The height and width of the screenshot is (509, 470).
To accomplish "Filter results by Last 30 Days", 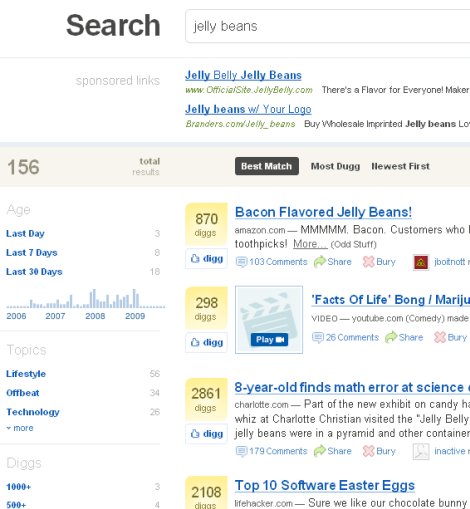I will pos(34,272).
